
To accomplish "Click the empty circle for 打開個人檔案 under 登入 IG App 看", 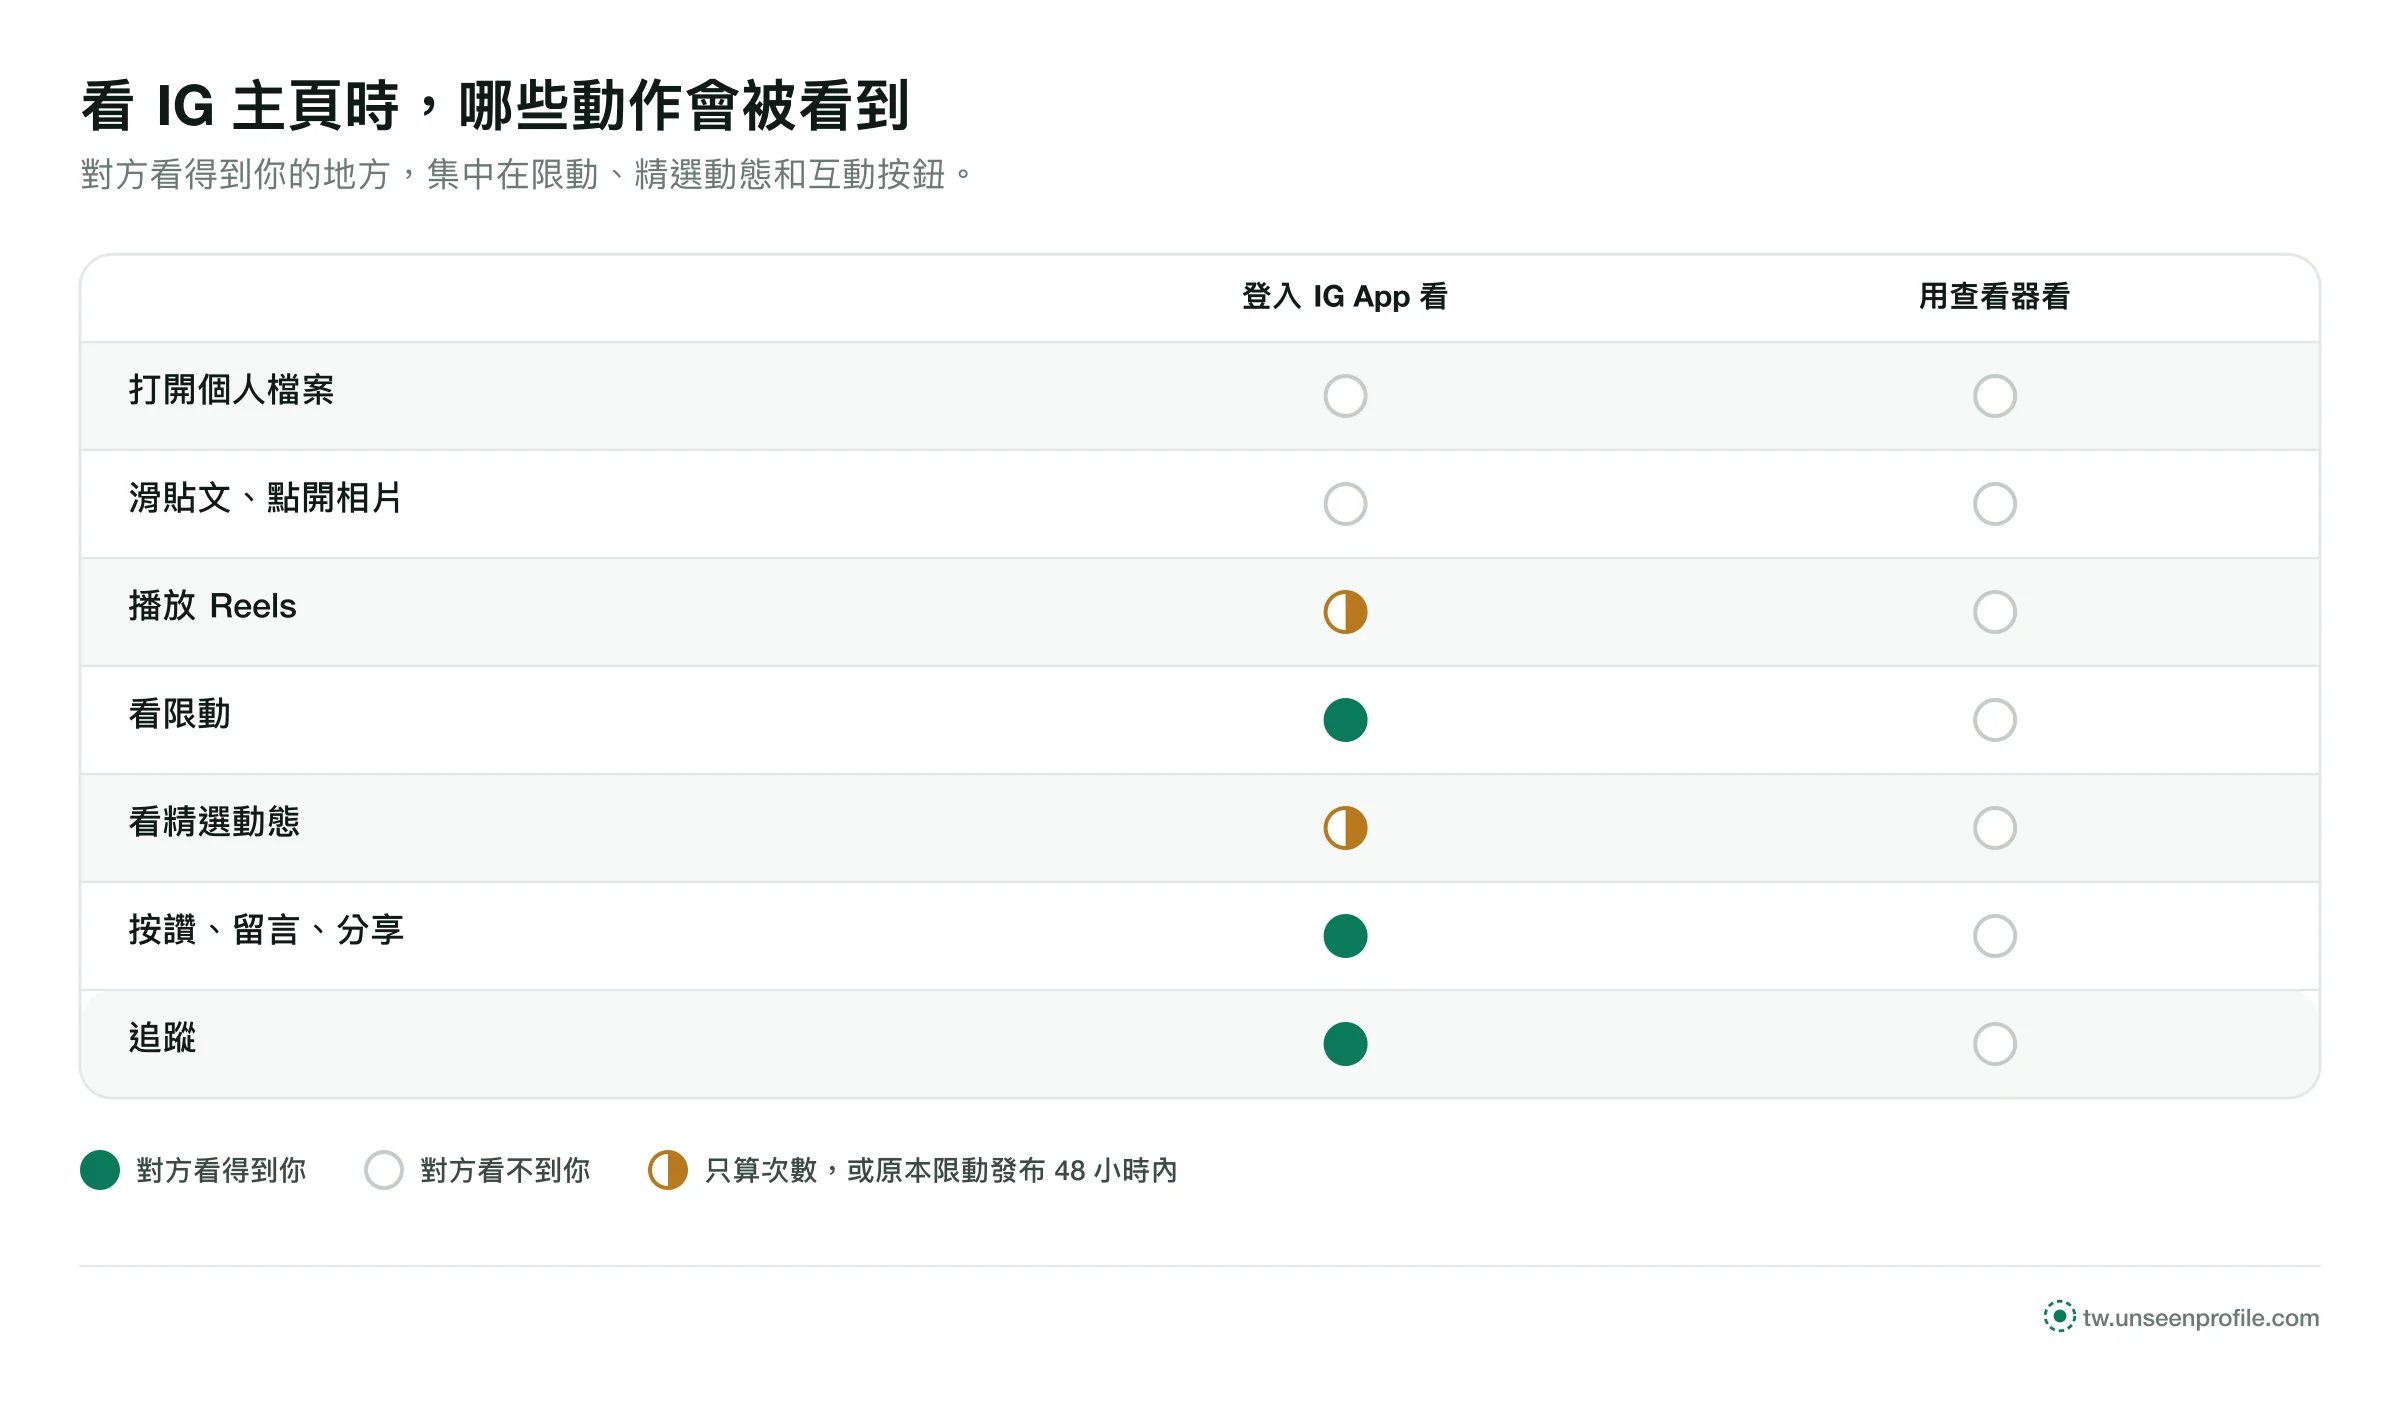I will click(x=1345, y=396).
